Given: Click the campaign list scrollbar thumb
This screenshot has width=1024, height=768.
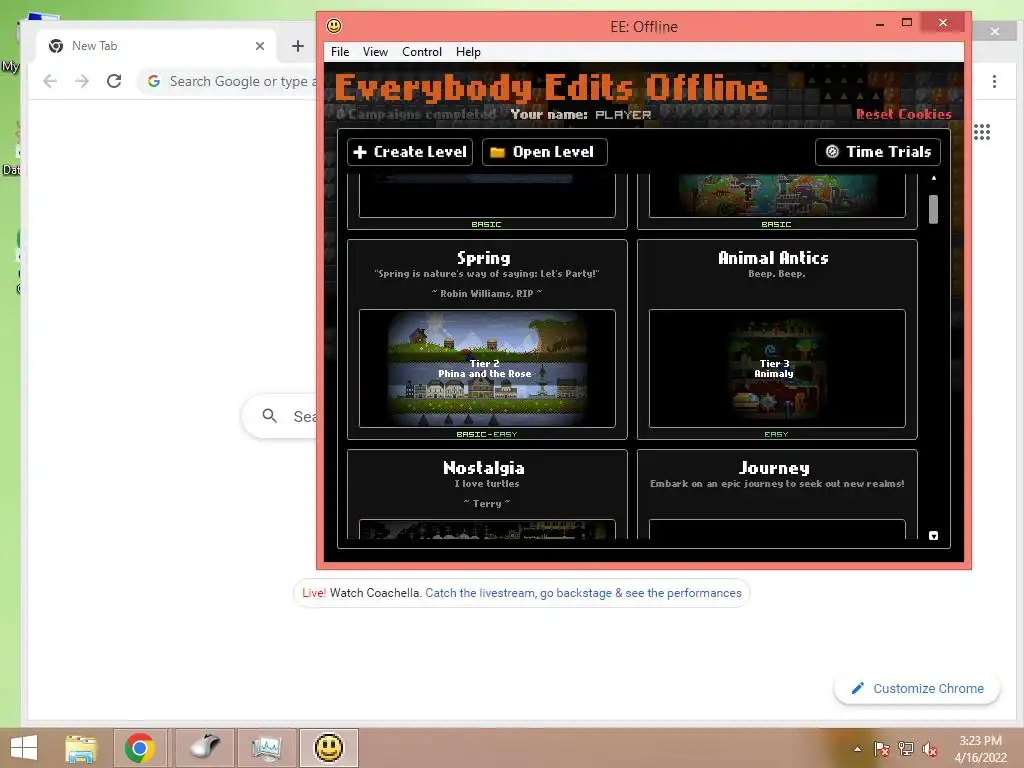Looking at the screenshot, I should (934, 209).
